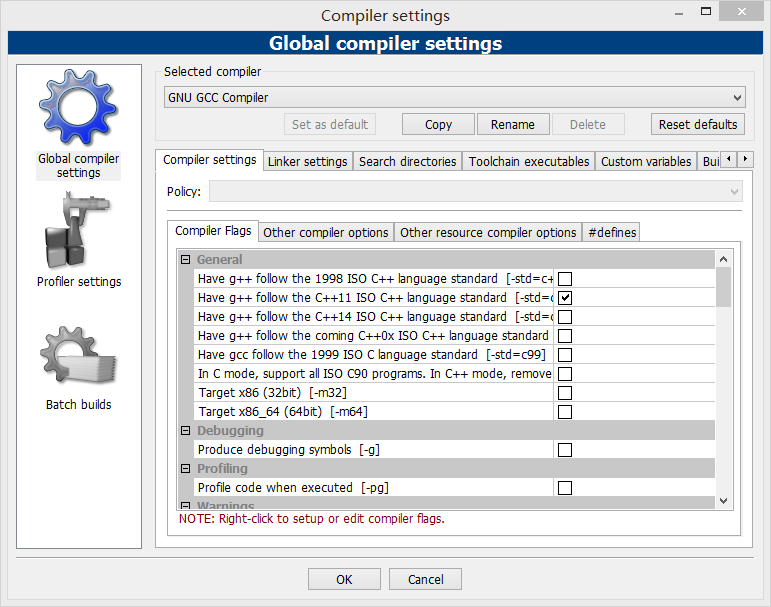Check Profile code when executed -pg box
The width and height of the screenshot is (771, 607).
pyautogui.click(x=565, y=488)
